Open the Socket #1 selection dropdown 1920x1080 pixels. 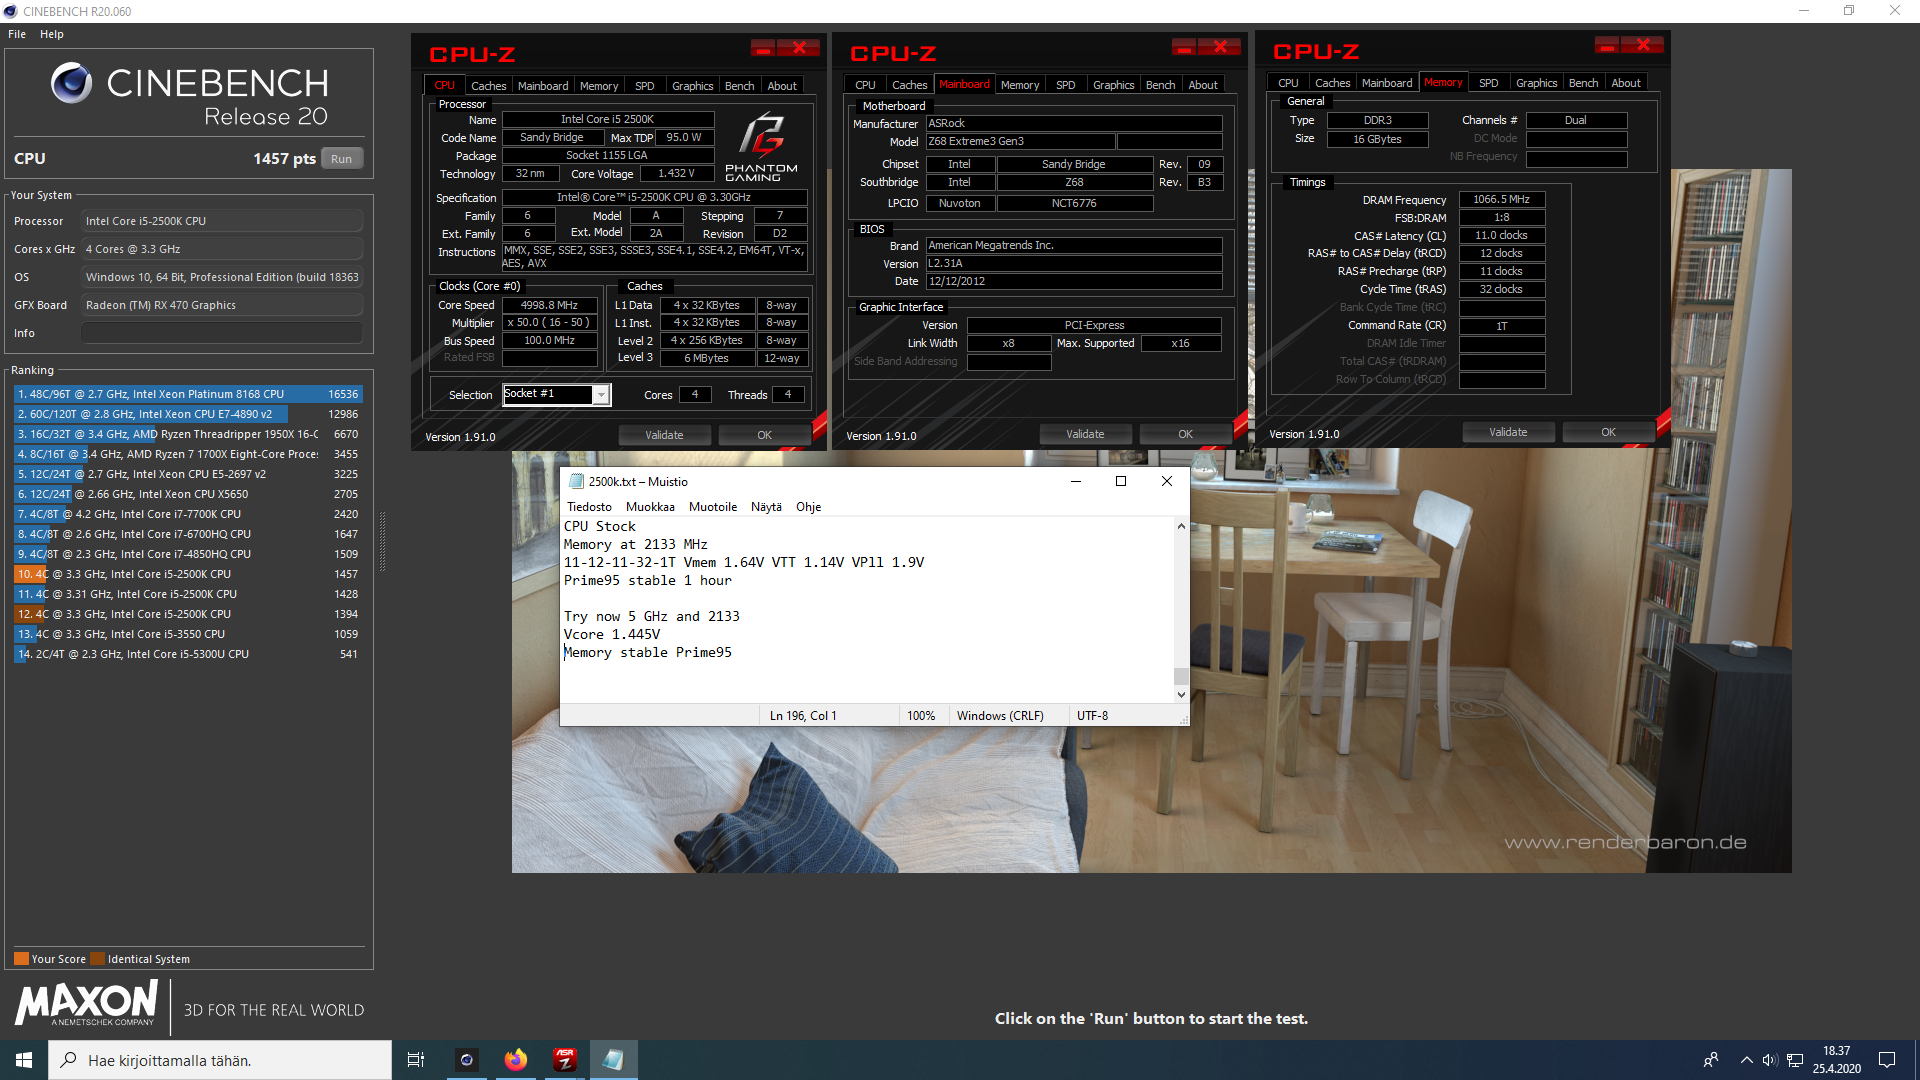tap(601, 395)
